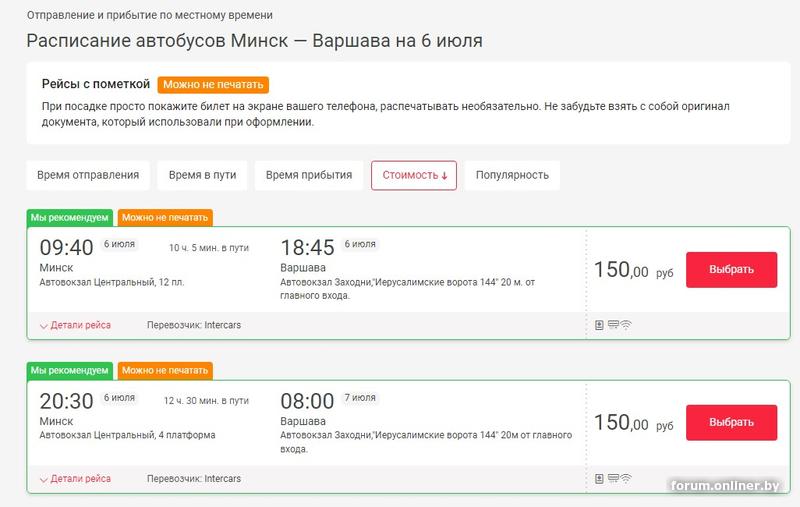800x507 pixels.
Task: Click the orange 'Можно не печатать' badge in the notice
Action: coord(215,85)
